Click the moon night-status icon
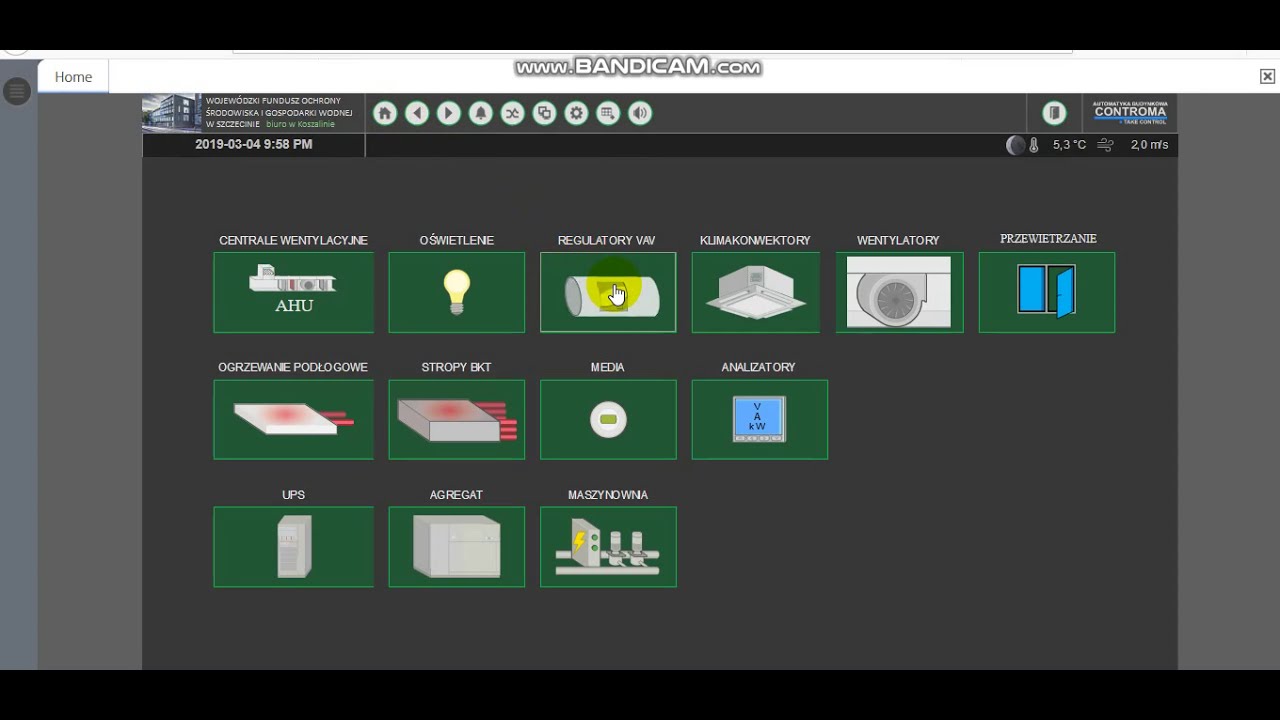1280x720 pixels. pyautogui.click(x=1016, y=145)
